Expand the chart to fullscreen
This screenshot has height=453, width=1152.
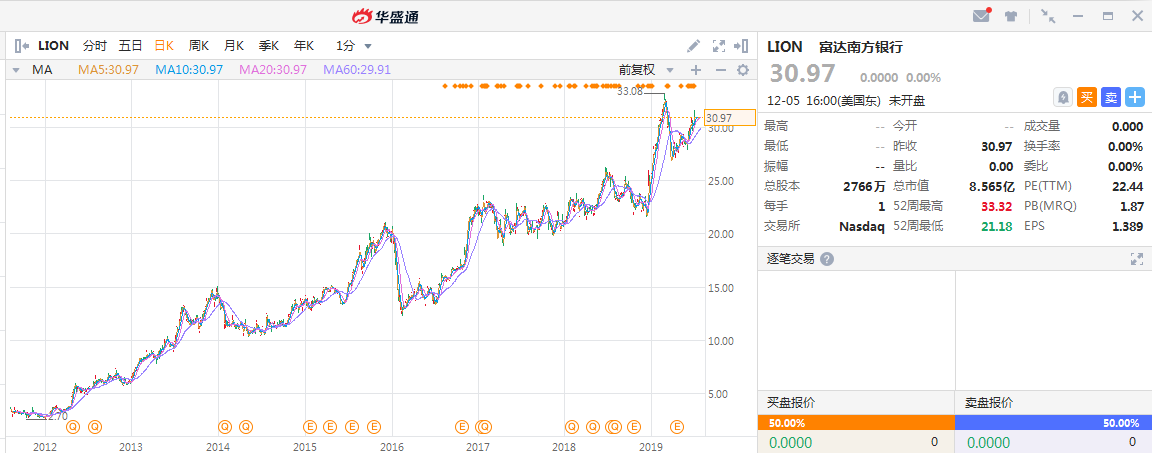718,46
